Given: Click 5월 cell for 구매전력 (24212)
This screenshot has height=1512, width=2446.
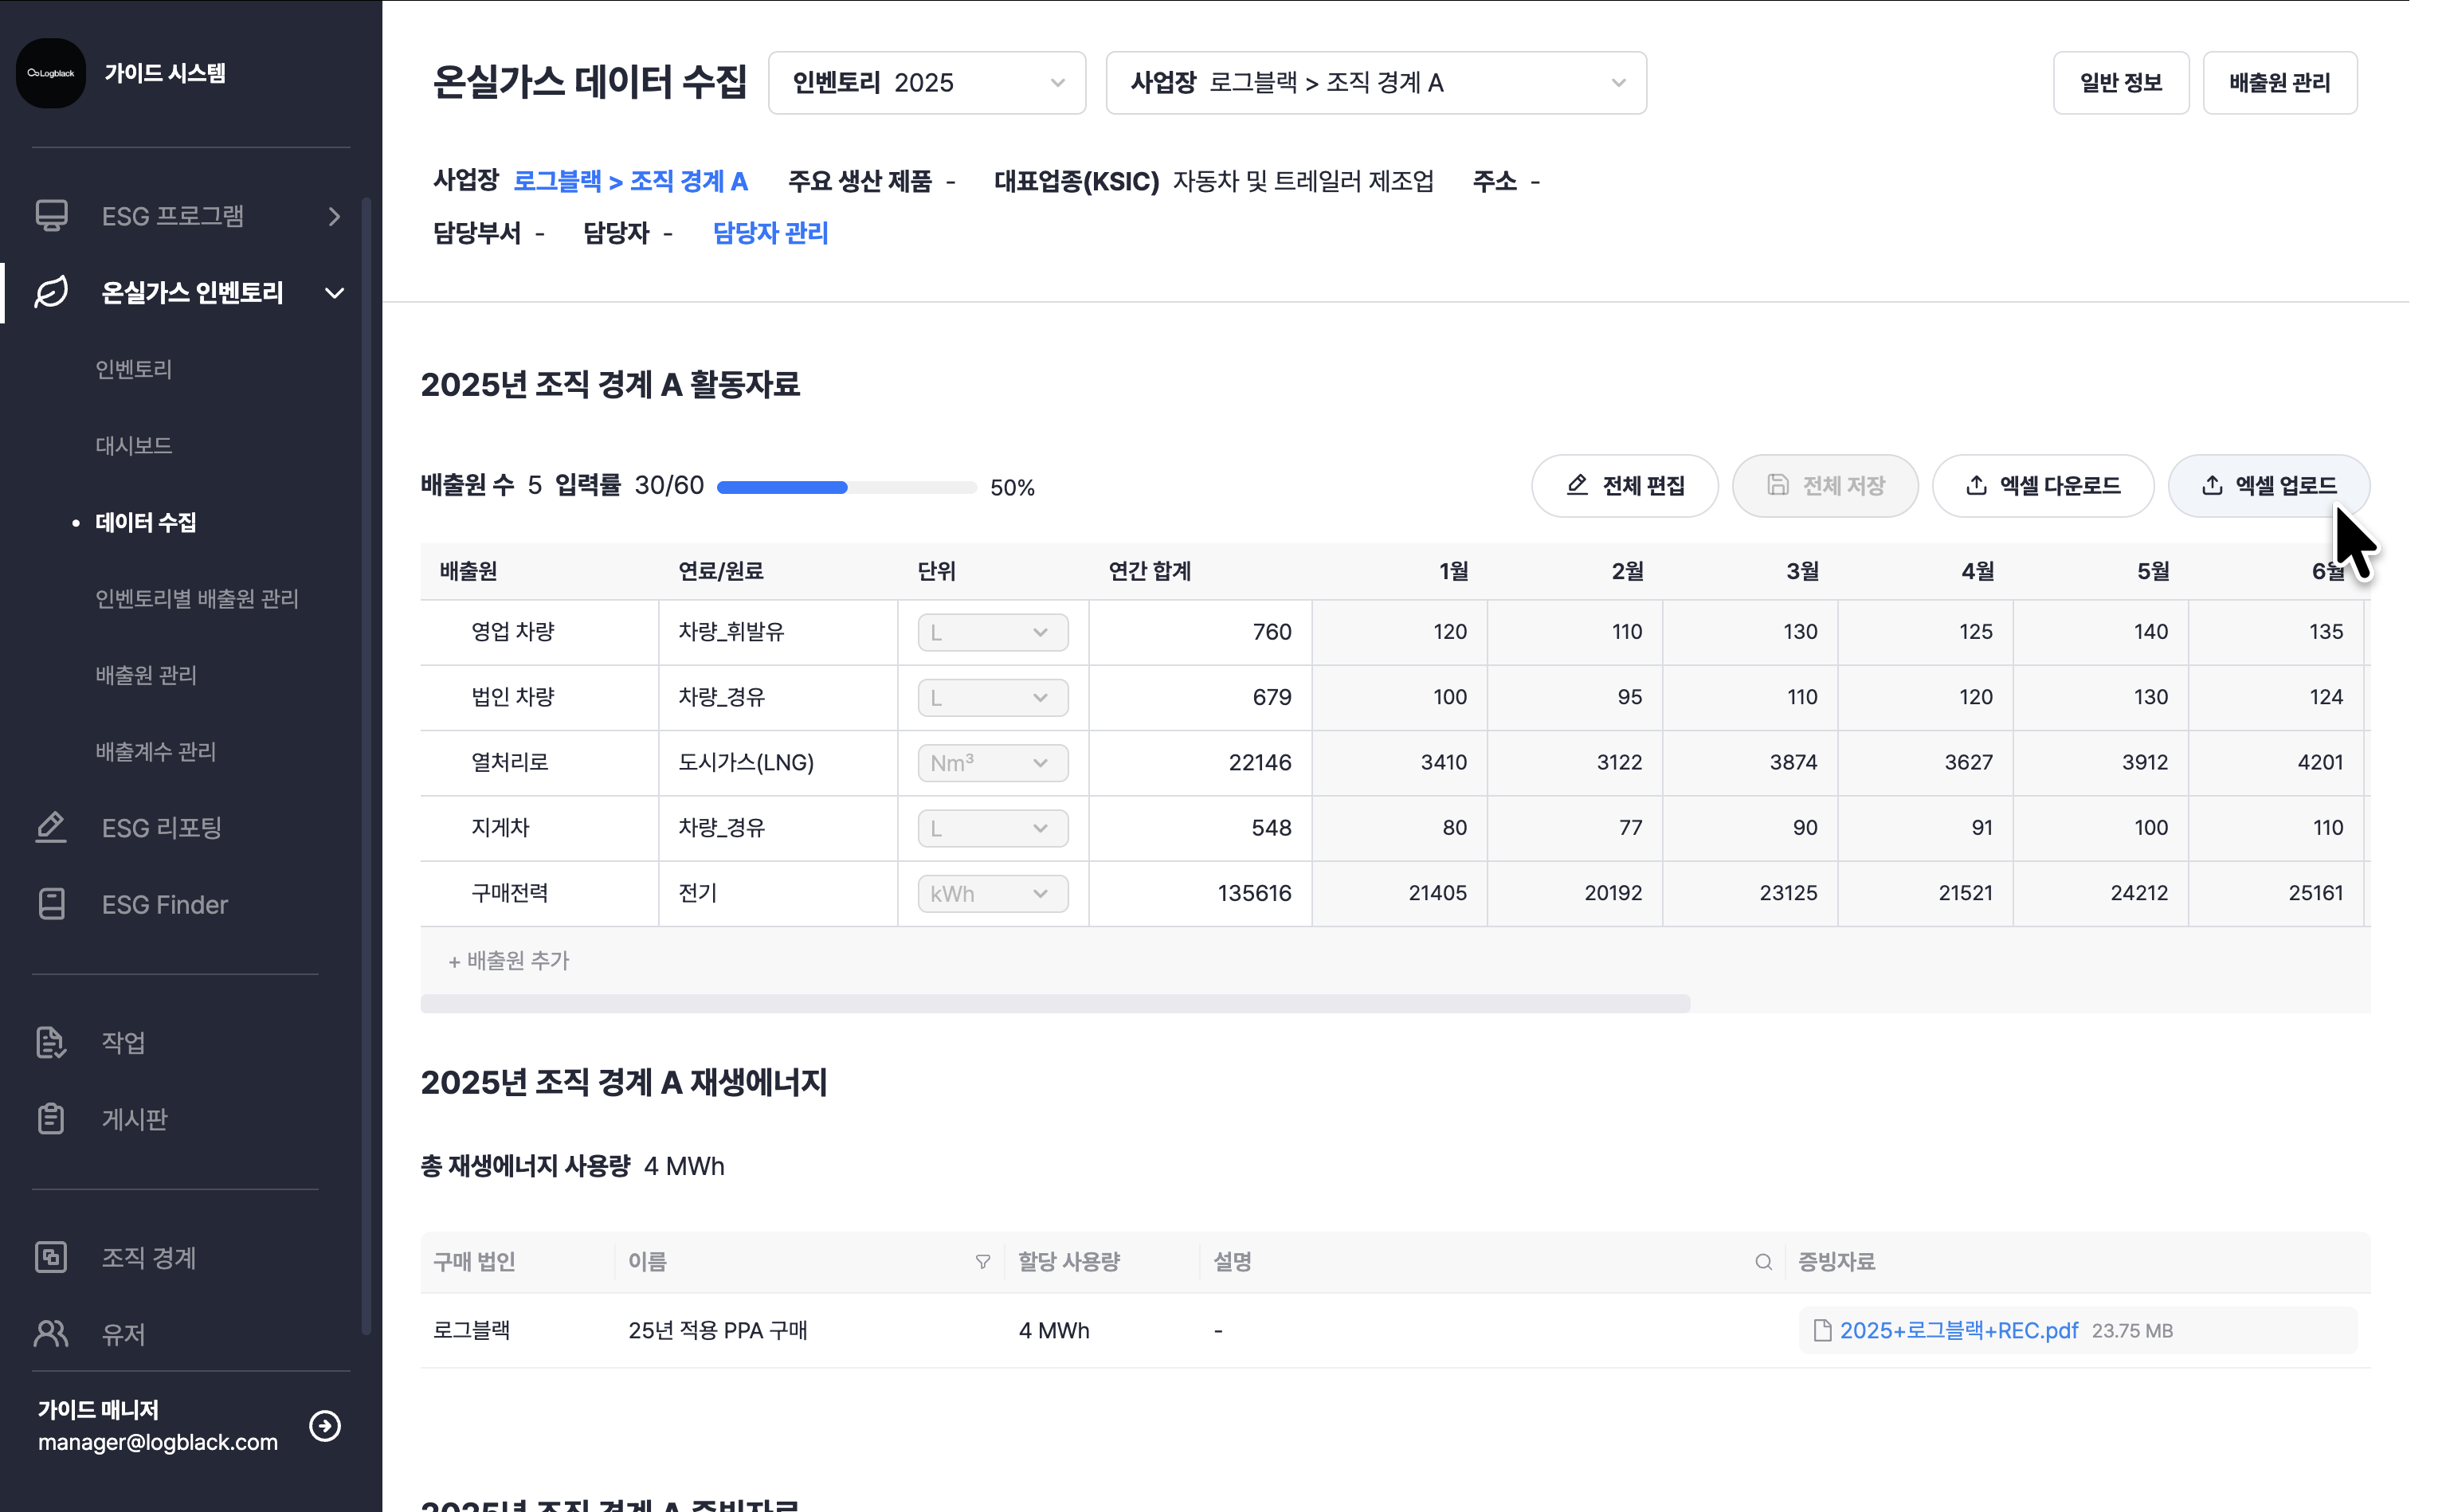Looking at the screenshot, I should (x=2100, y=893).
